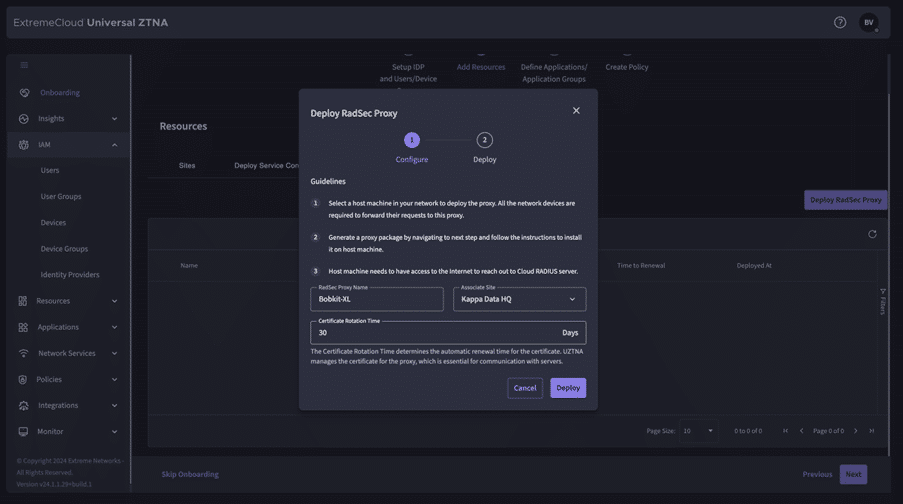Click the Previous onboarding button
Viewport: 903px width, 504px height.
click(817, 475)
